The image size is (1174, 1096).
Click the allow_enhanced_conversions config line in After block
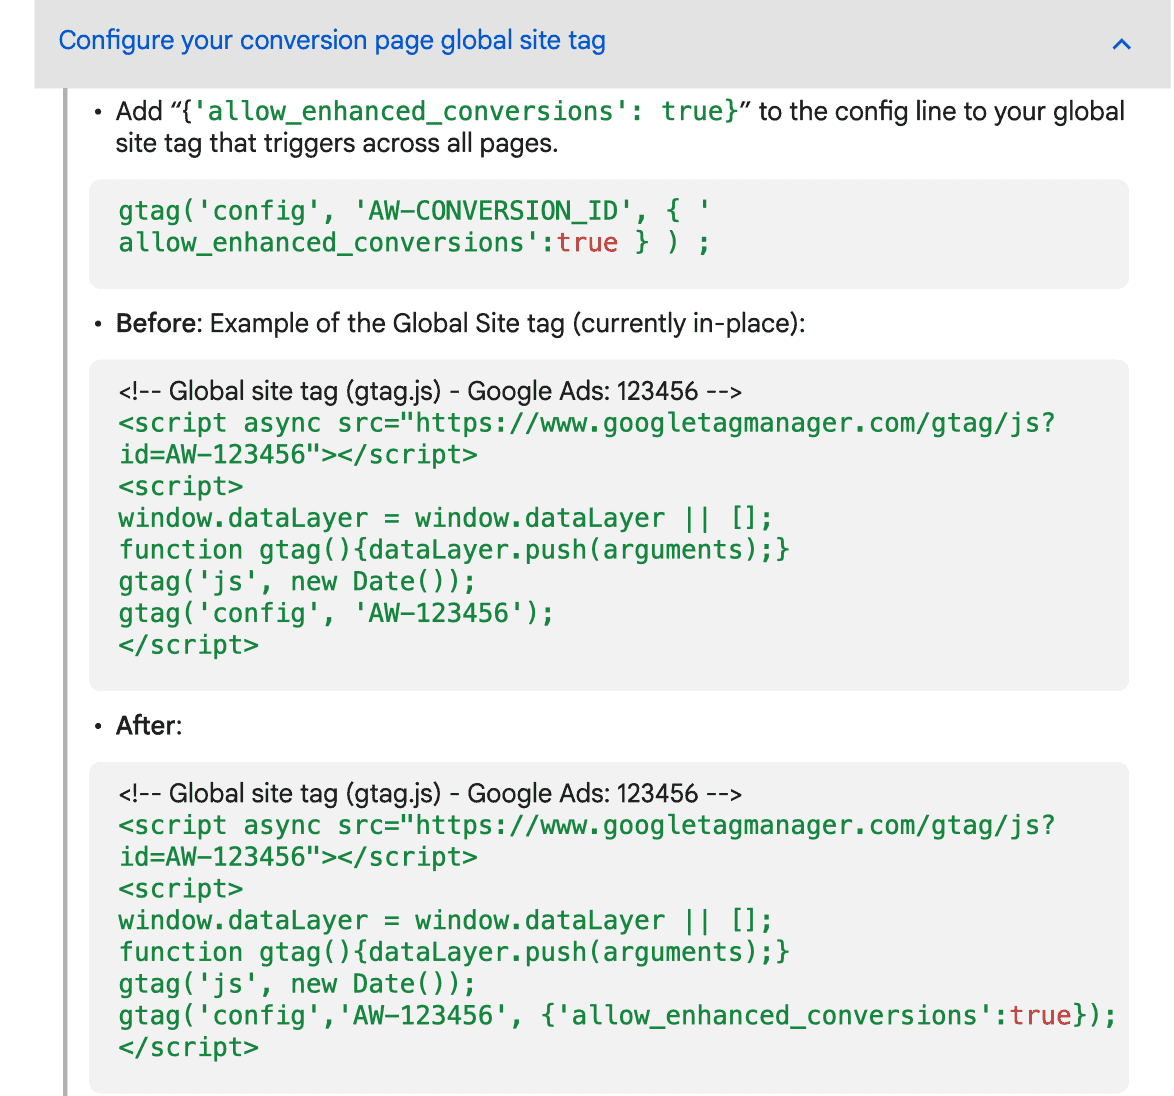[x=617, y=1016]
